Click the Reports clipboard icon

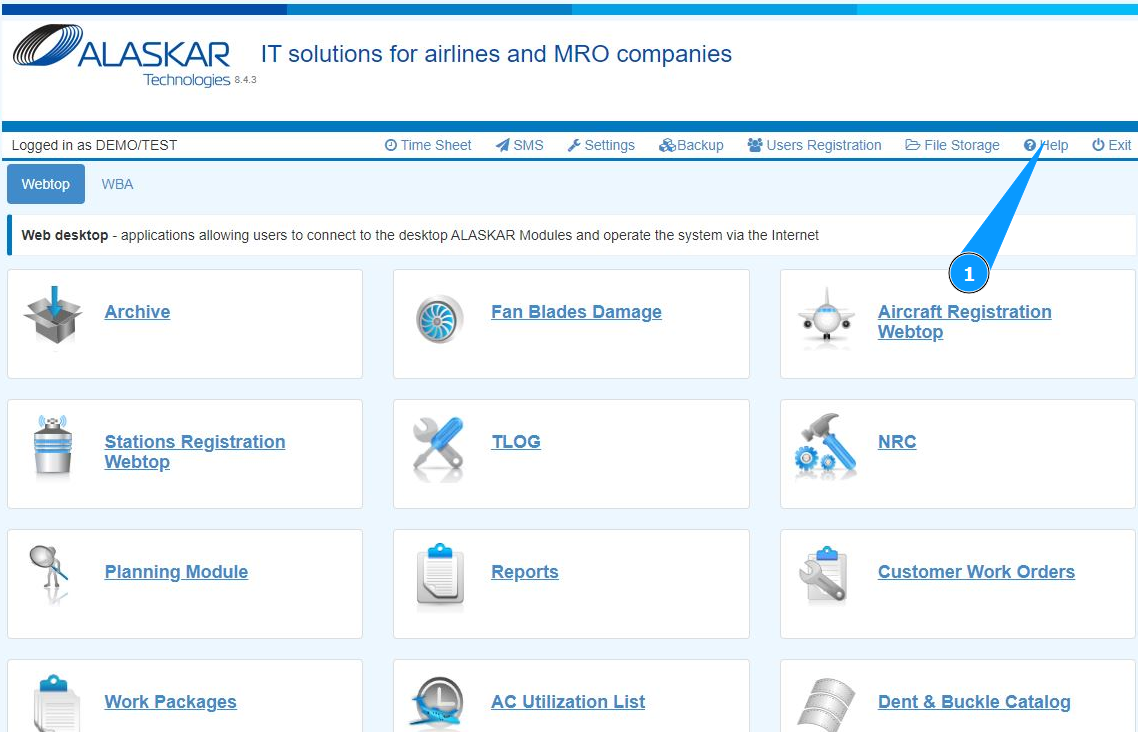[440, 574]
